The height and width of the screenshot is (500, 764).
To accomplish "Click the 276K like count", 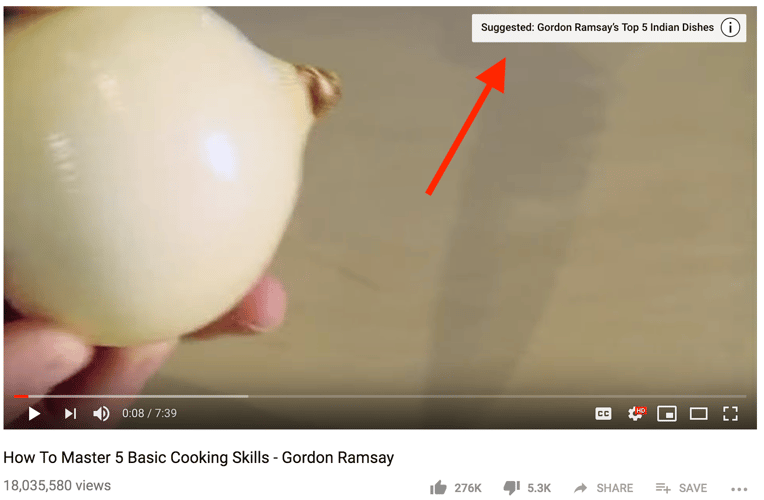I will [x=470, y=489].
